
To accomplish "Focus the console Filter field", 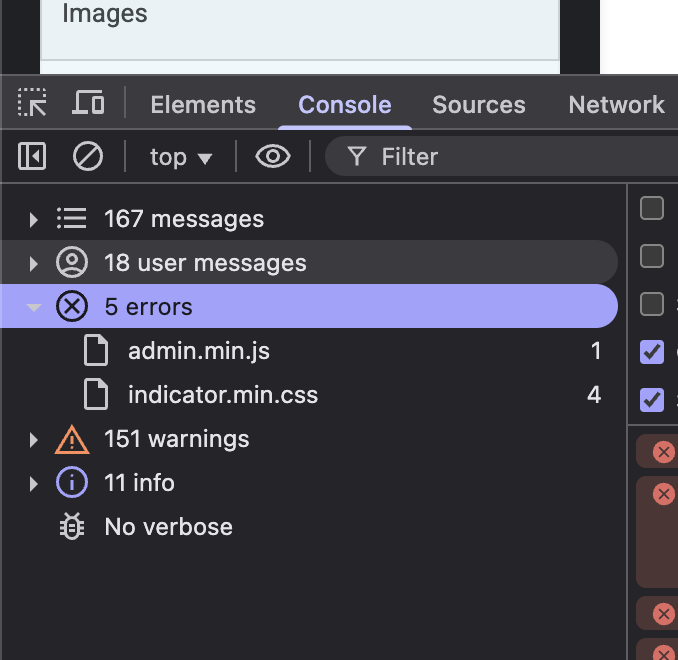I will pos(502,156).
